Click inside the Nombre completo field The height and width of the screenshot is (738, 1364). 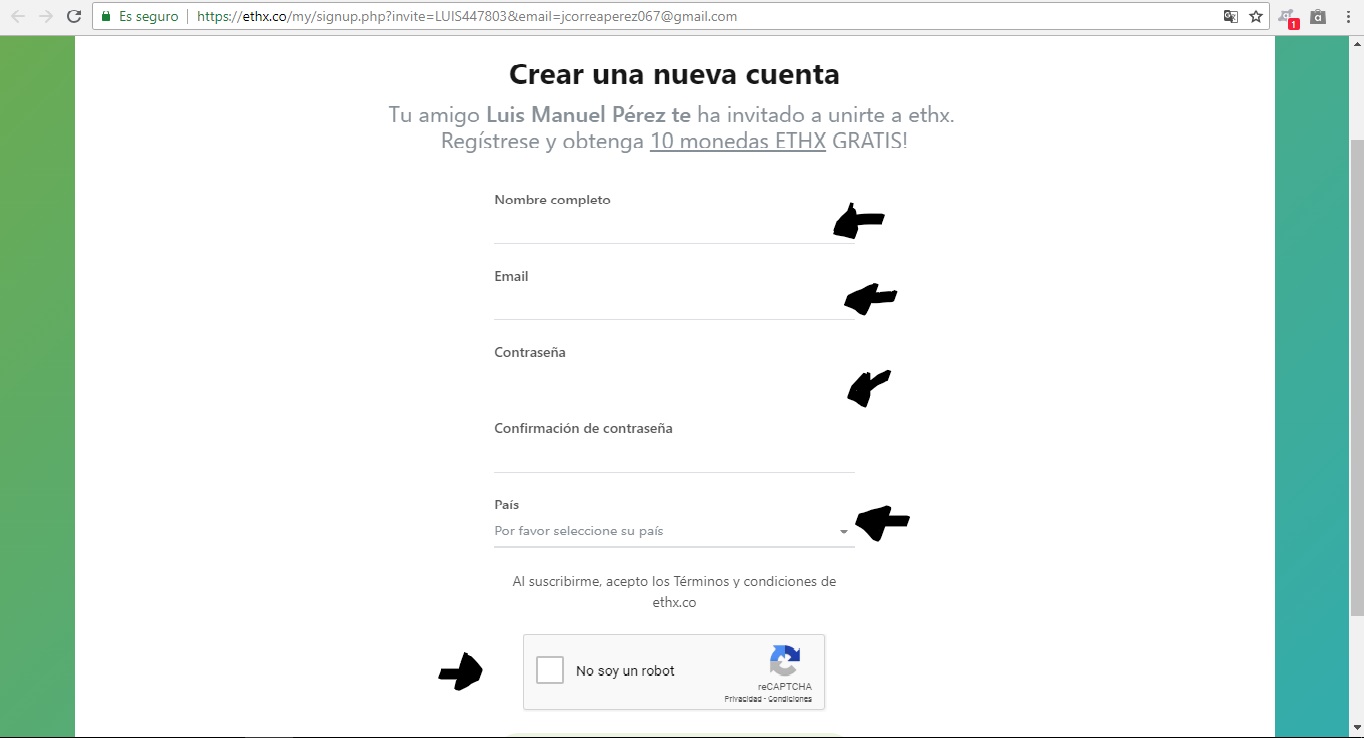pyautogui.click(x=674, y=227)
